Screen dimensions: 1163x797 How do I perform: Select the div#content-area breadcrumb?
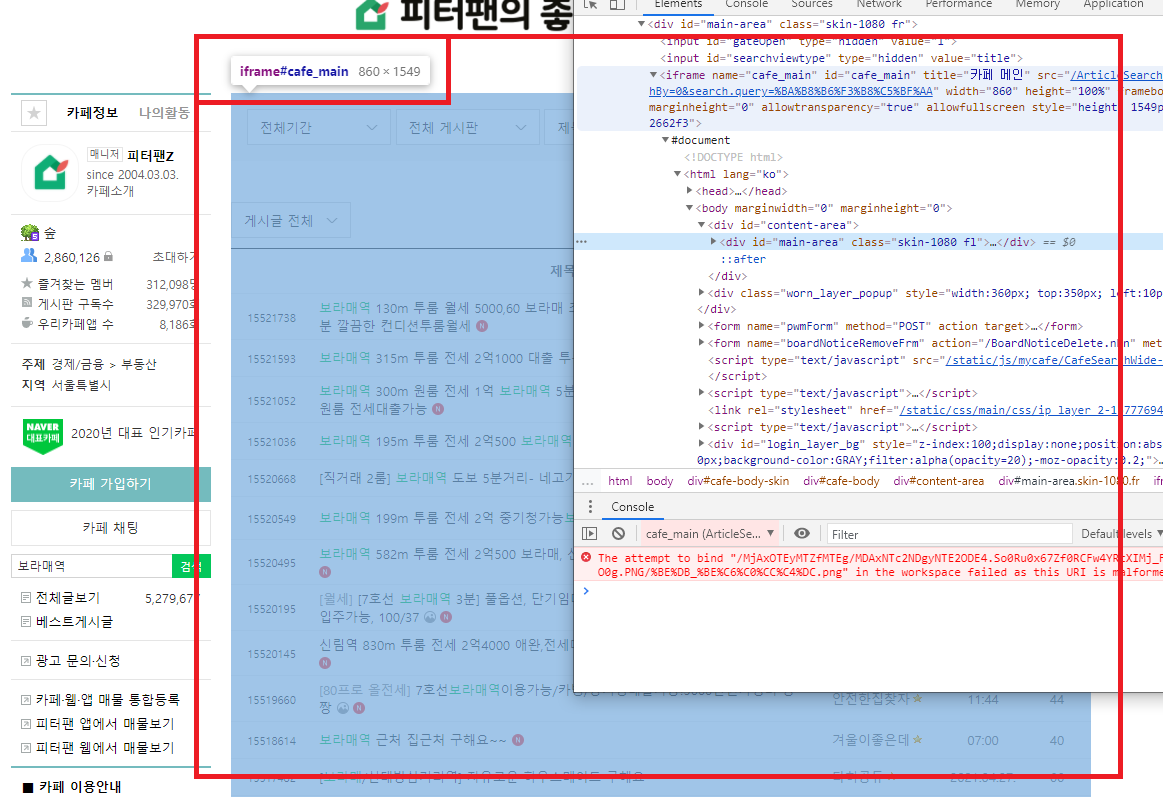[x=938, y=481]
